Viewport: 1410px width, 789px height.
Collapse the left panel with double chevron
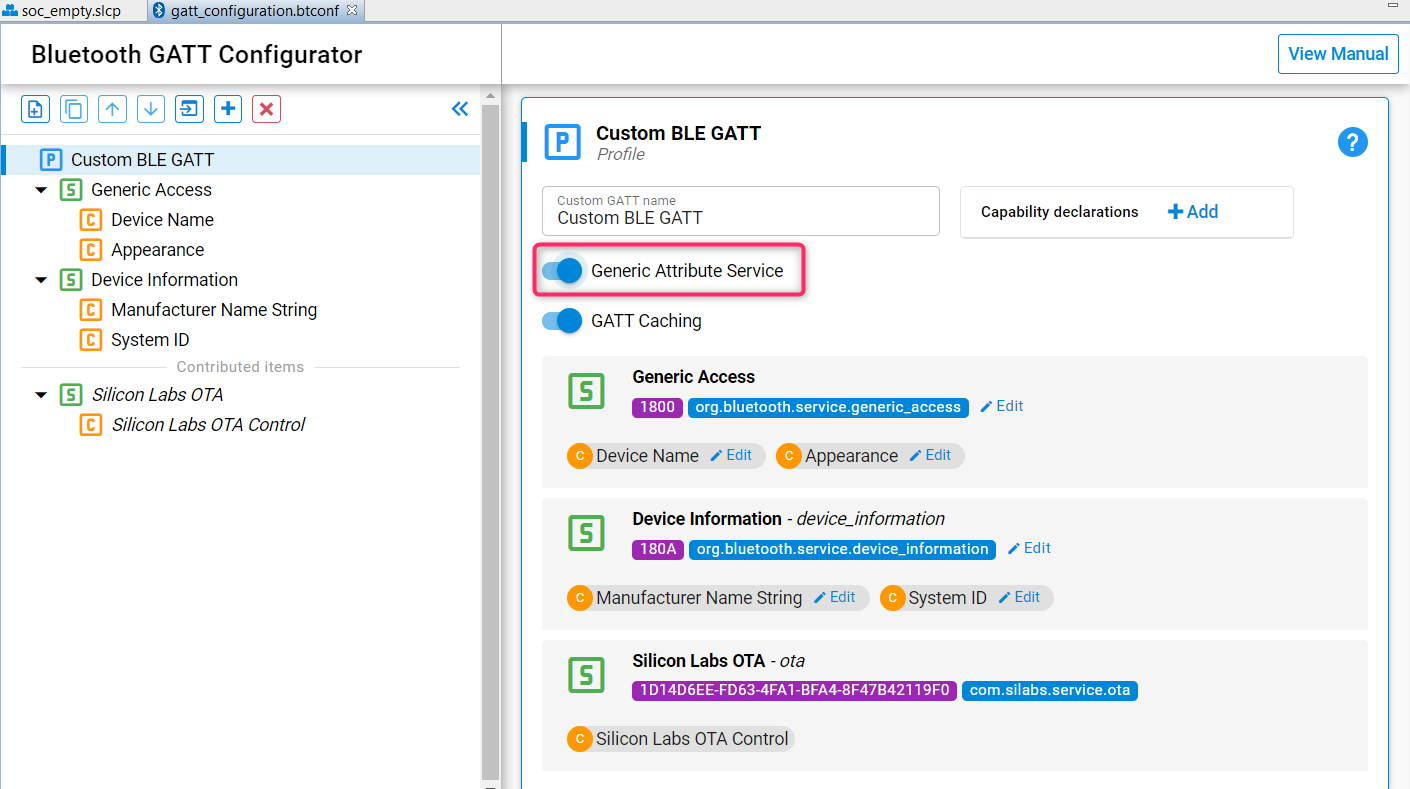(460, 109)
